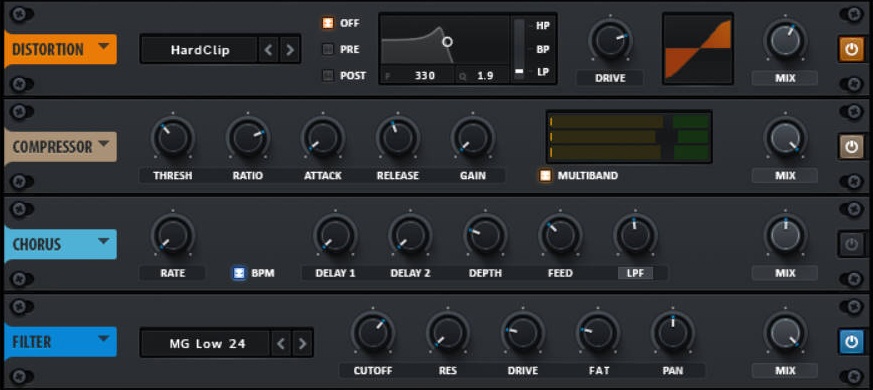Toggle the Compressor effect power button
The image size is (873, 390).
[851, 147]
